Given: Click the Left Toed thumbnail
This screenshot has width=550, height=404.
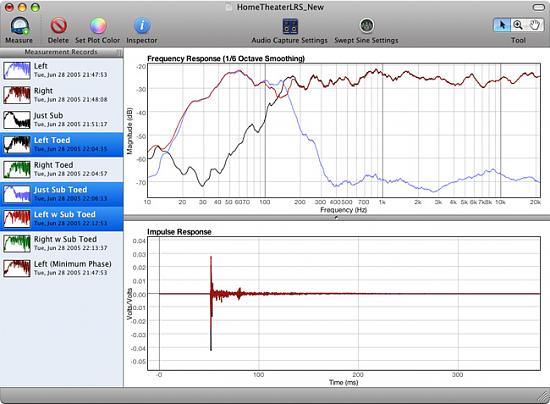Looking at the screenshot, I should coord(17,144).
